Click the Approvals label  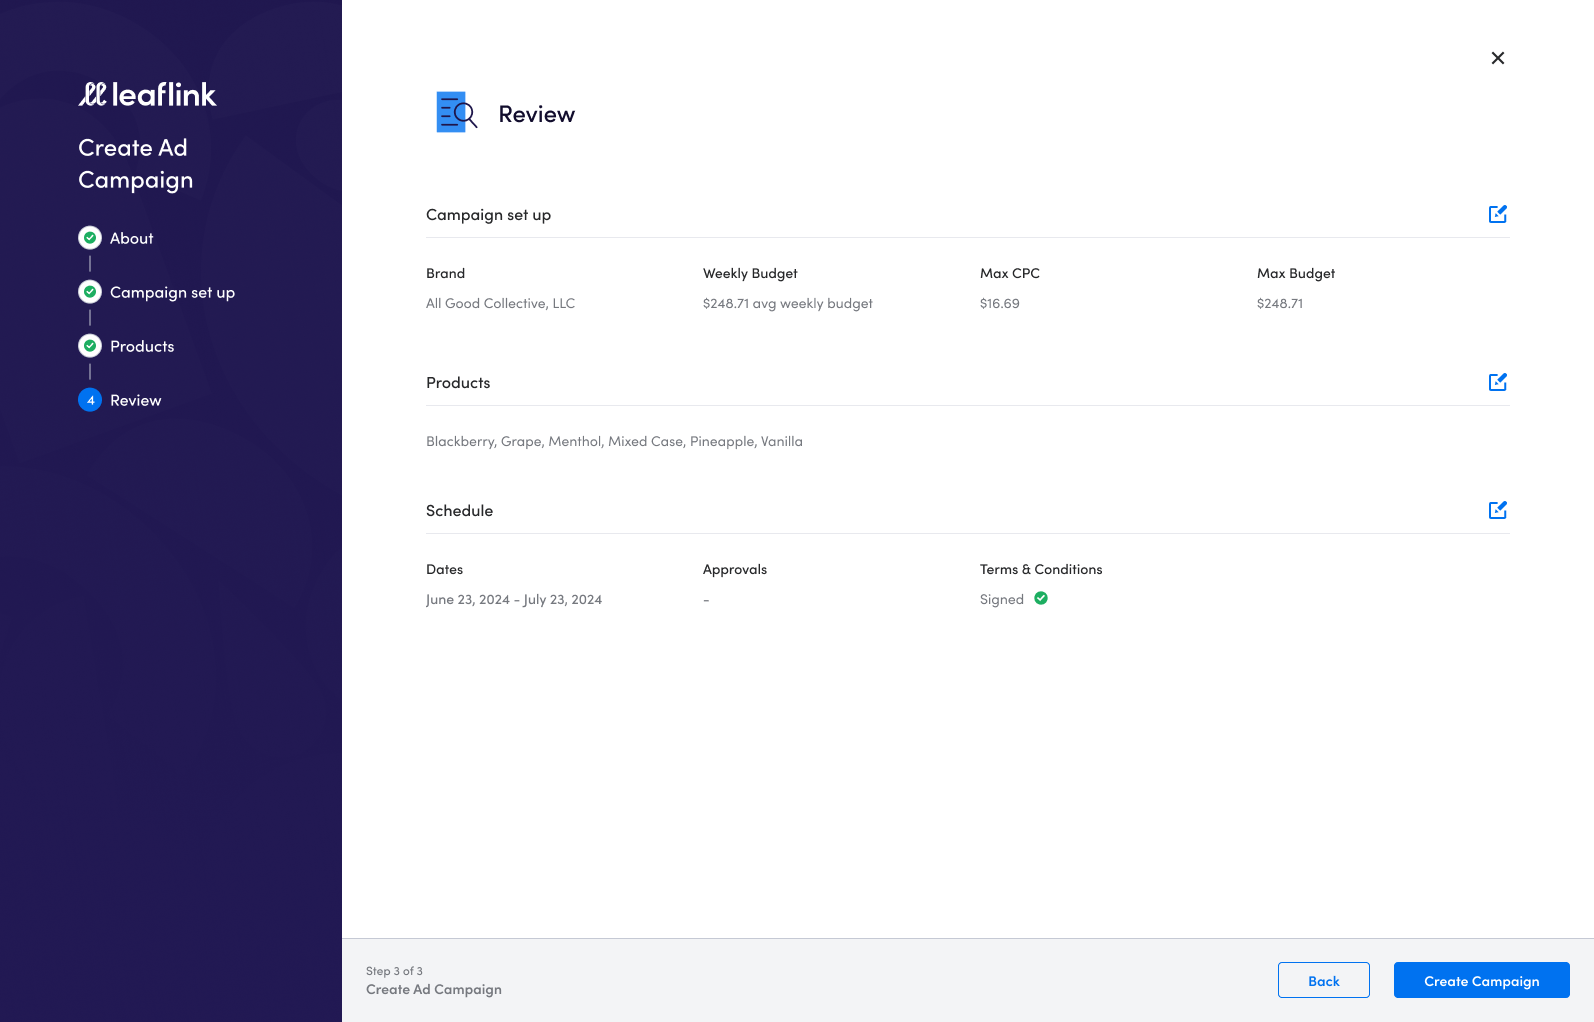tap(735, 569)
